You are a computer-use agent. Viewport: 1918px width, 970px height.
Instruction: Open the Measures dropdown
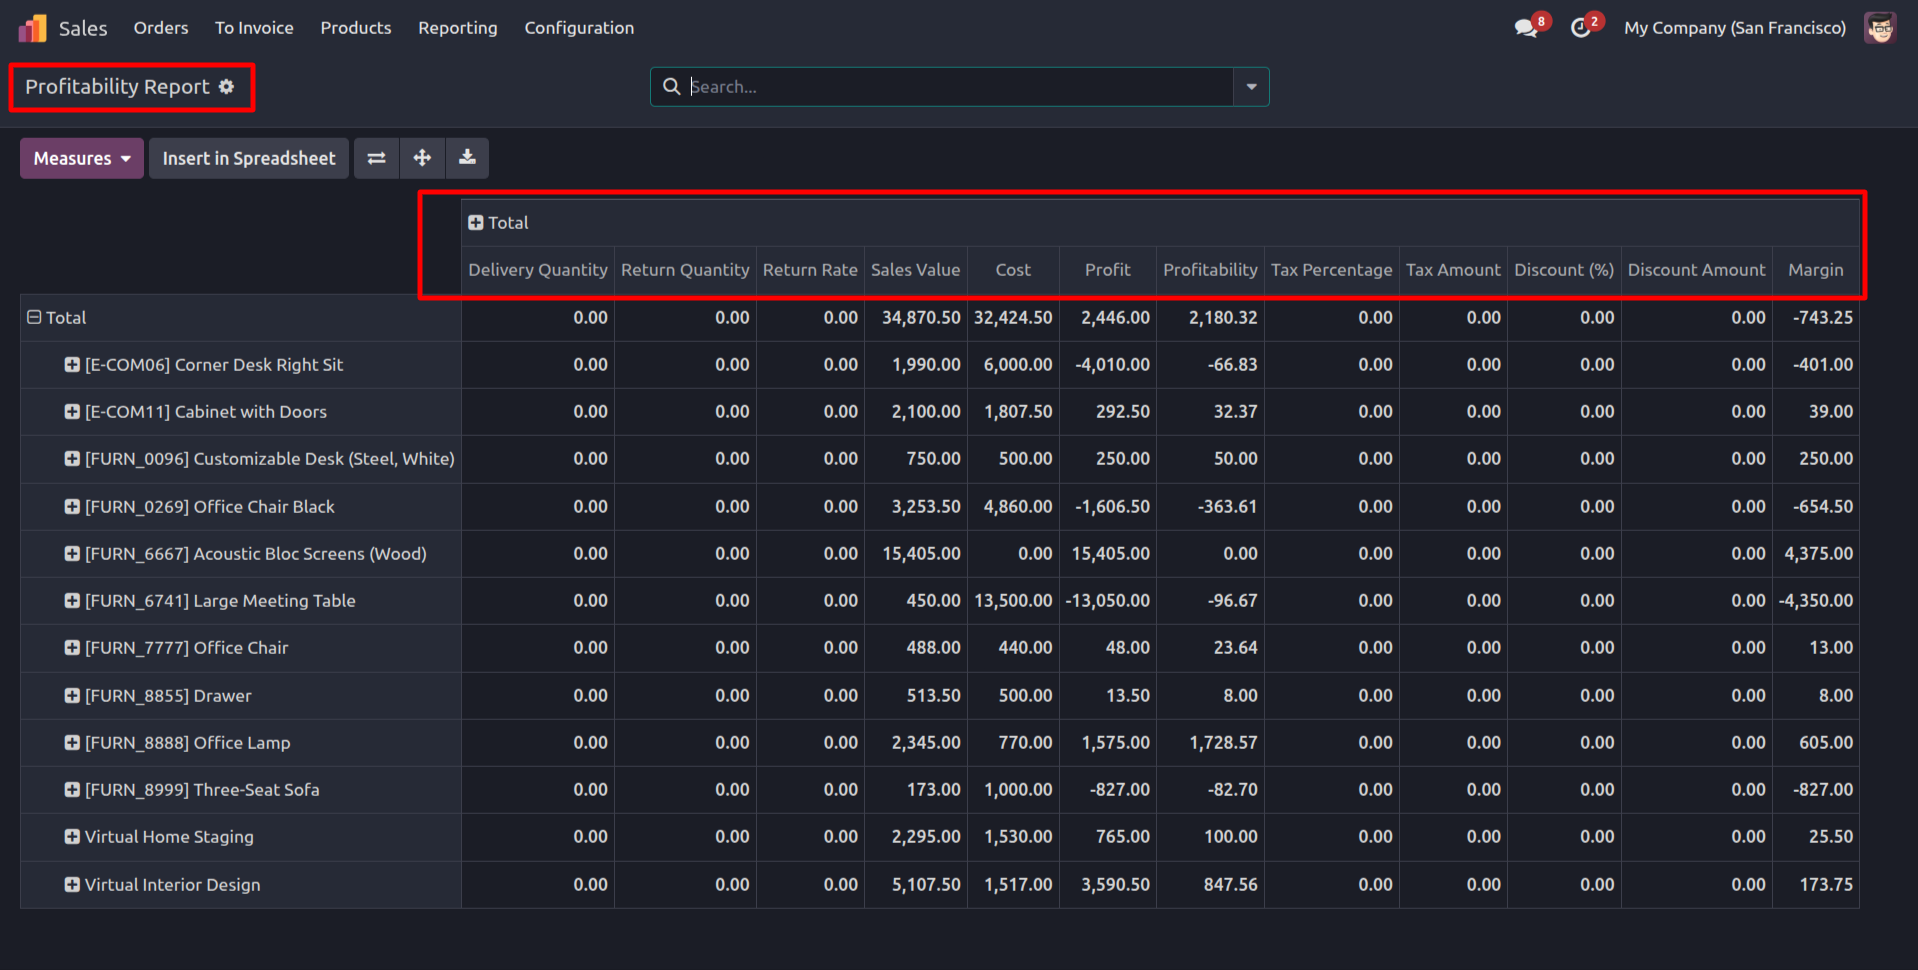[82, 158]
